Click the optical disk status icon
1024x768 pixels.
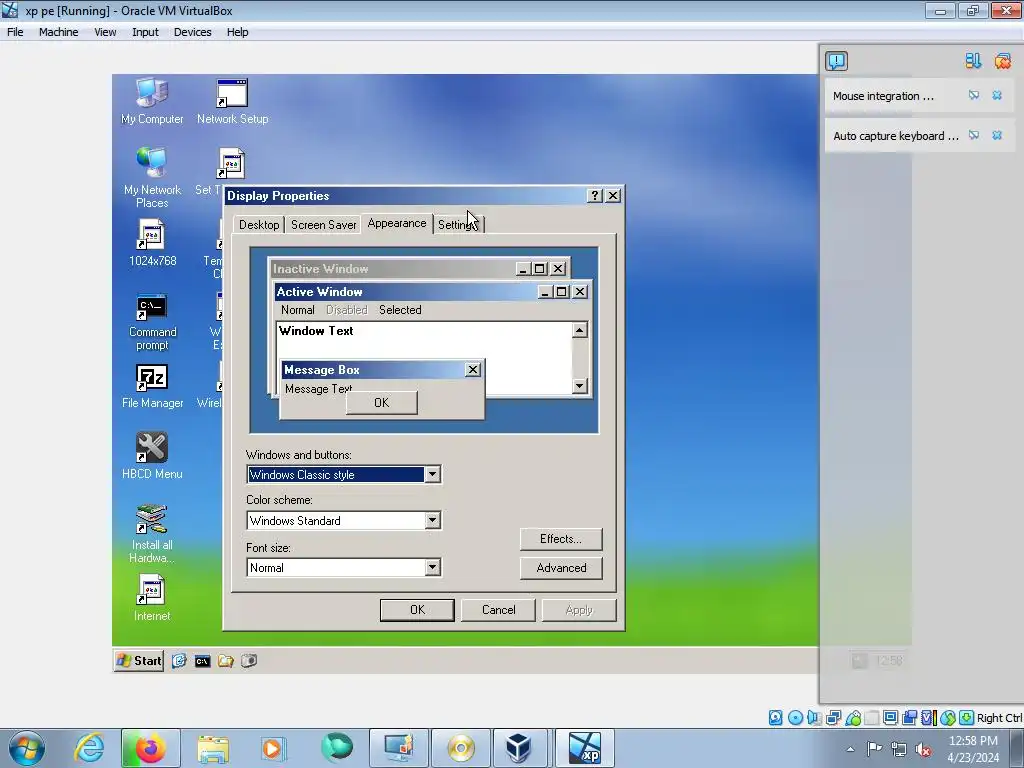coord(795,718)
